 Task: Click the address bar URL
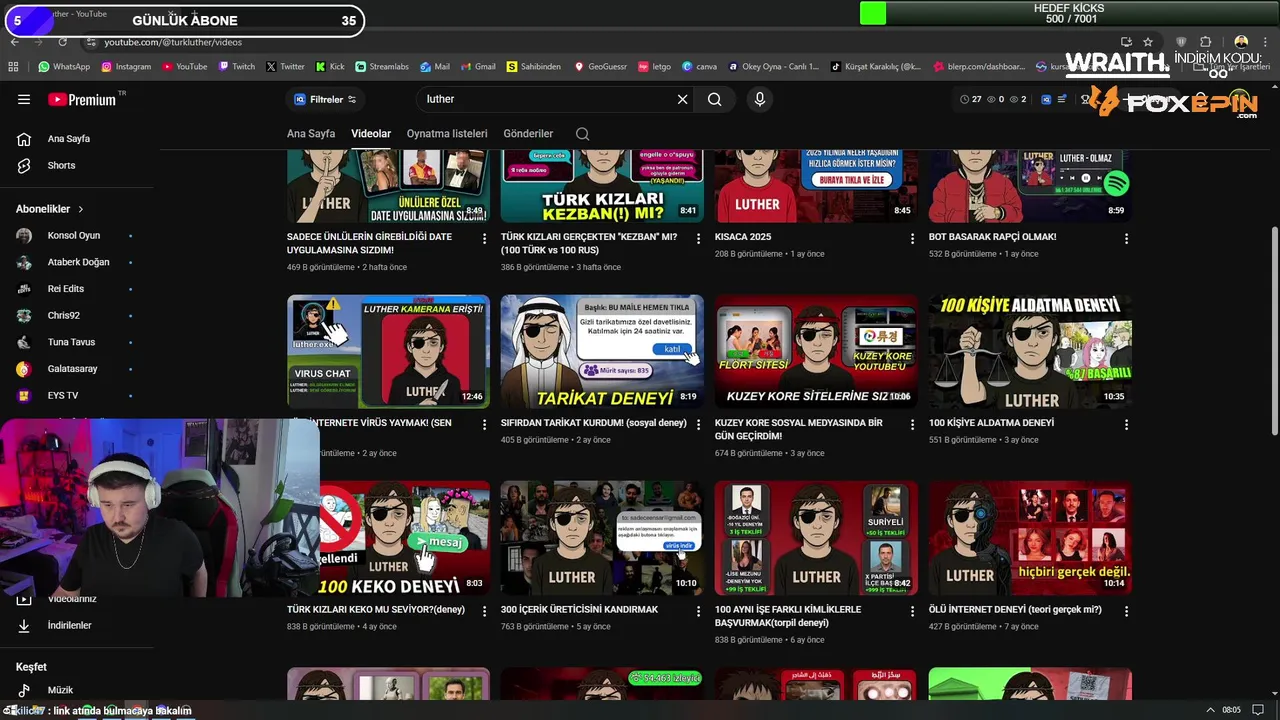pos(173,42)
